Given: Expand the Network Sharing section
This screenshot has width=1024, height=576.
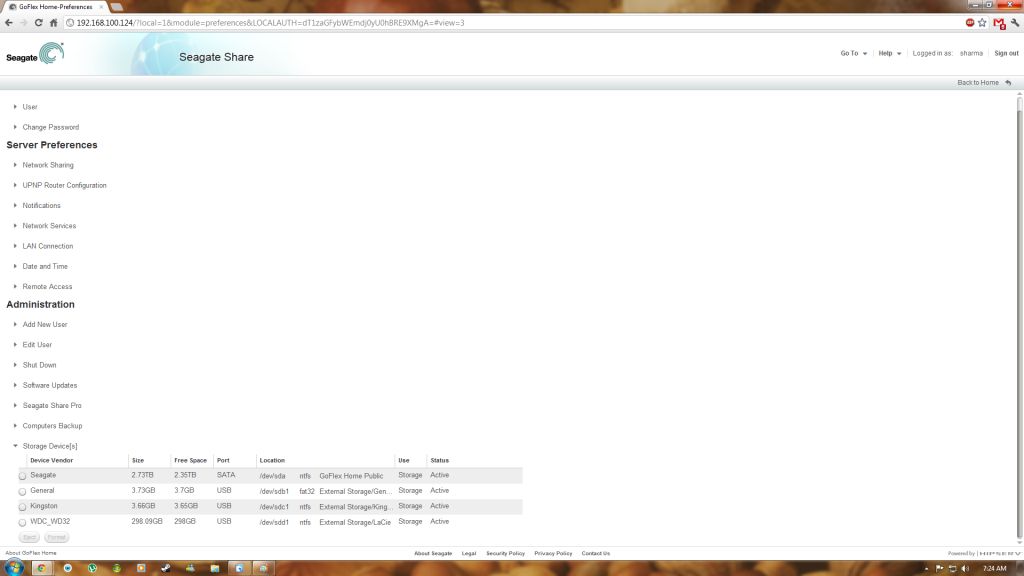Looking at the screenshot, I should click(x=48, y=165).
